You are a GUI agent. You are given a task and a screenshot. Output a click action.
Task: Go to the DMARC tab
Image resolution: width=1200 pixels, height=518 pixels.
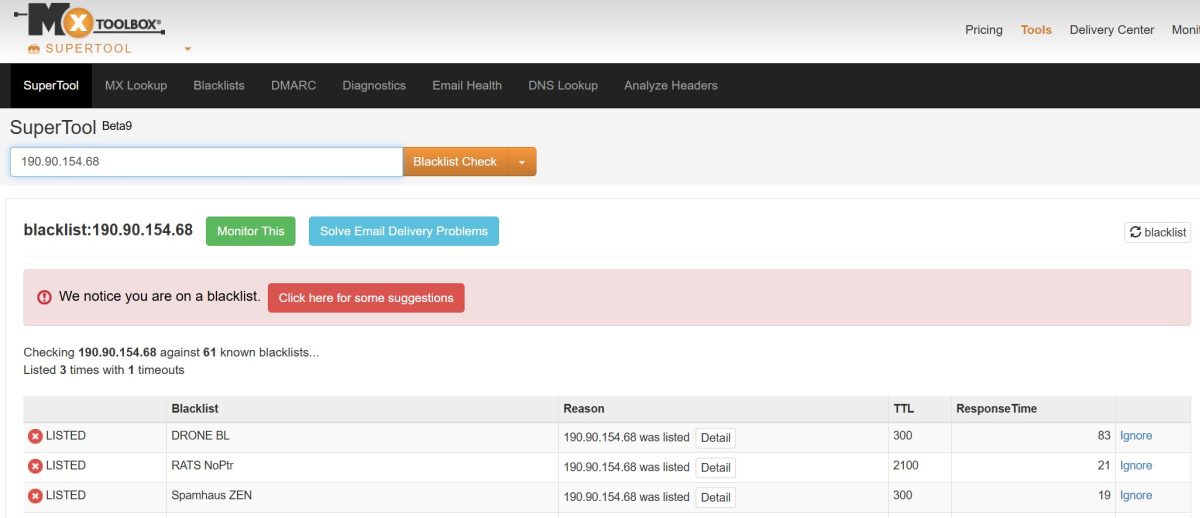coord(293,85)
